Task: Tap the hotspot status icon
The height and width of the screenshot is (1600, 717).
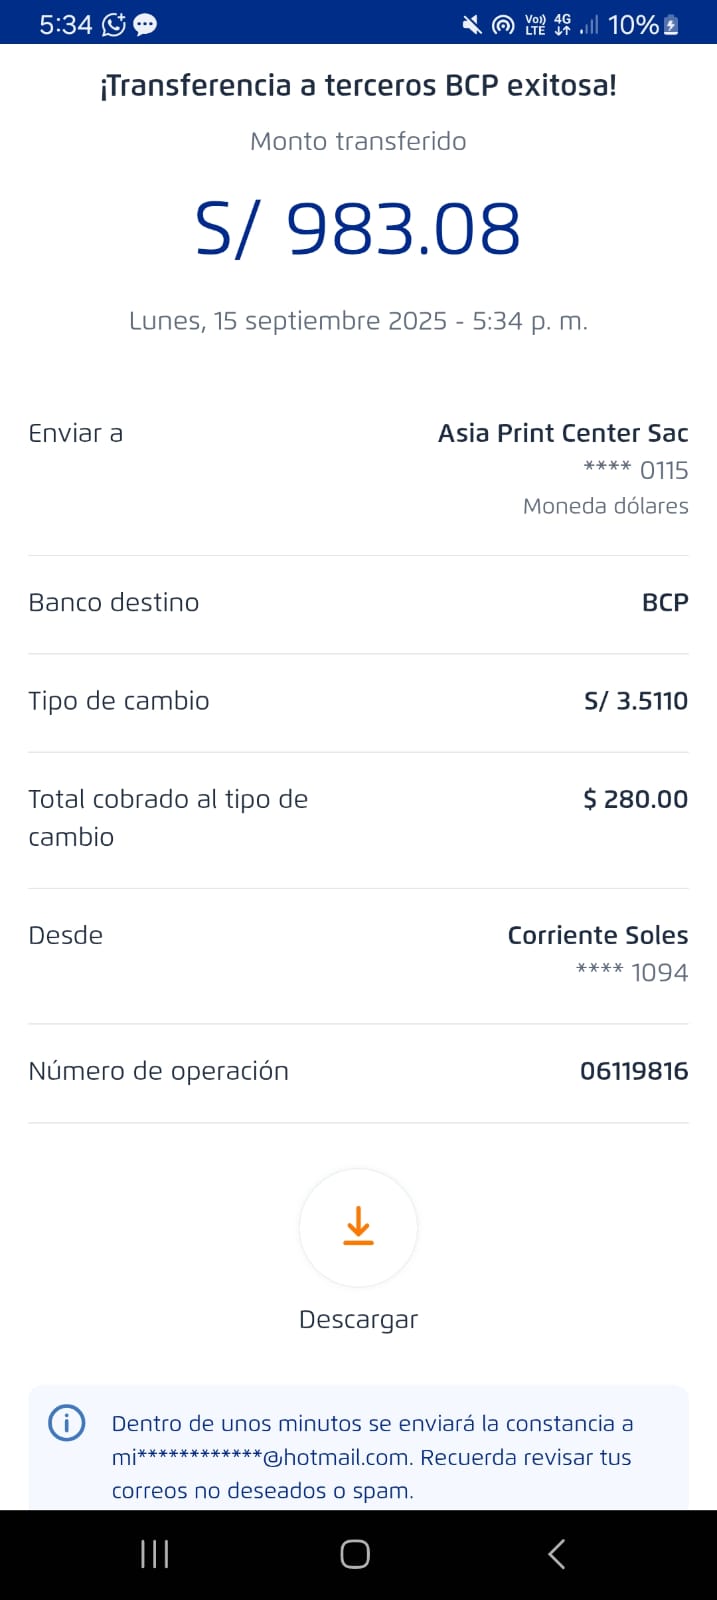Action: [x=503, y=24]
